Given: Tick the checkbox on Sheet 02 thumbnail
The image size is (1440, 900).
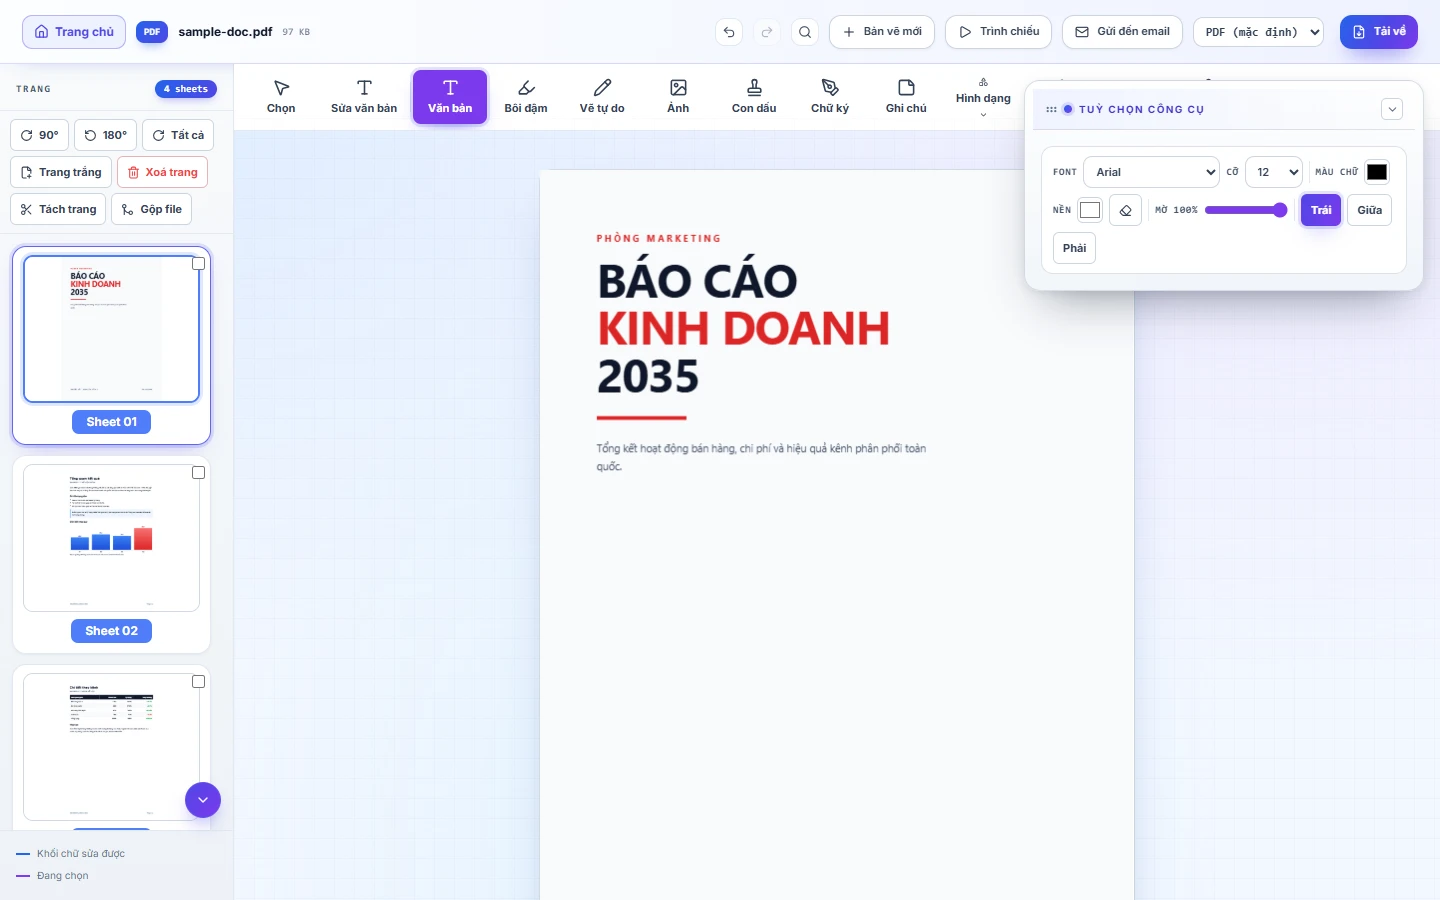Looking at the screenshot, I should (198, 472).
